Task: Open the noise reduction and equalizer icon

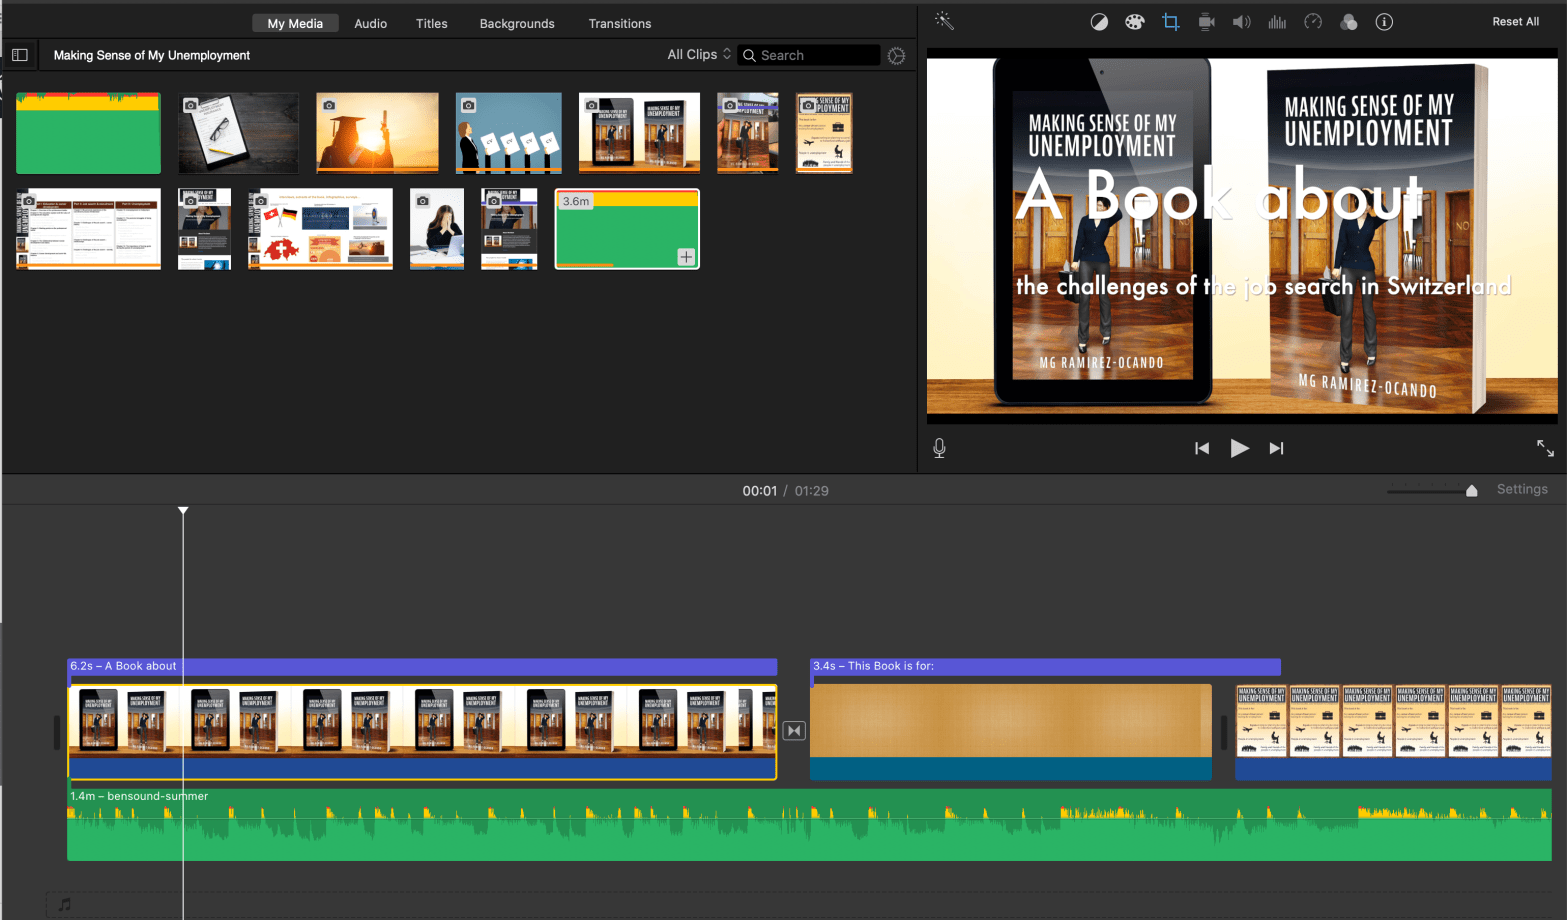Action: click(x=1277, y=22)
